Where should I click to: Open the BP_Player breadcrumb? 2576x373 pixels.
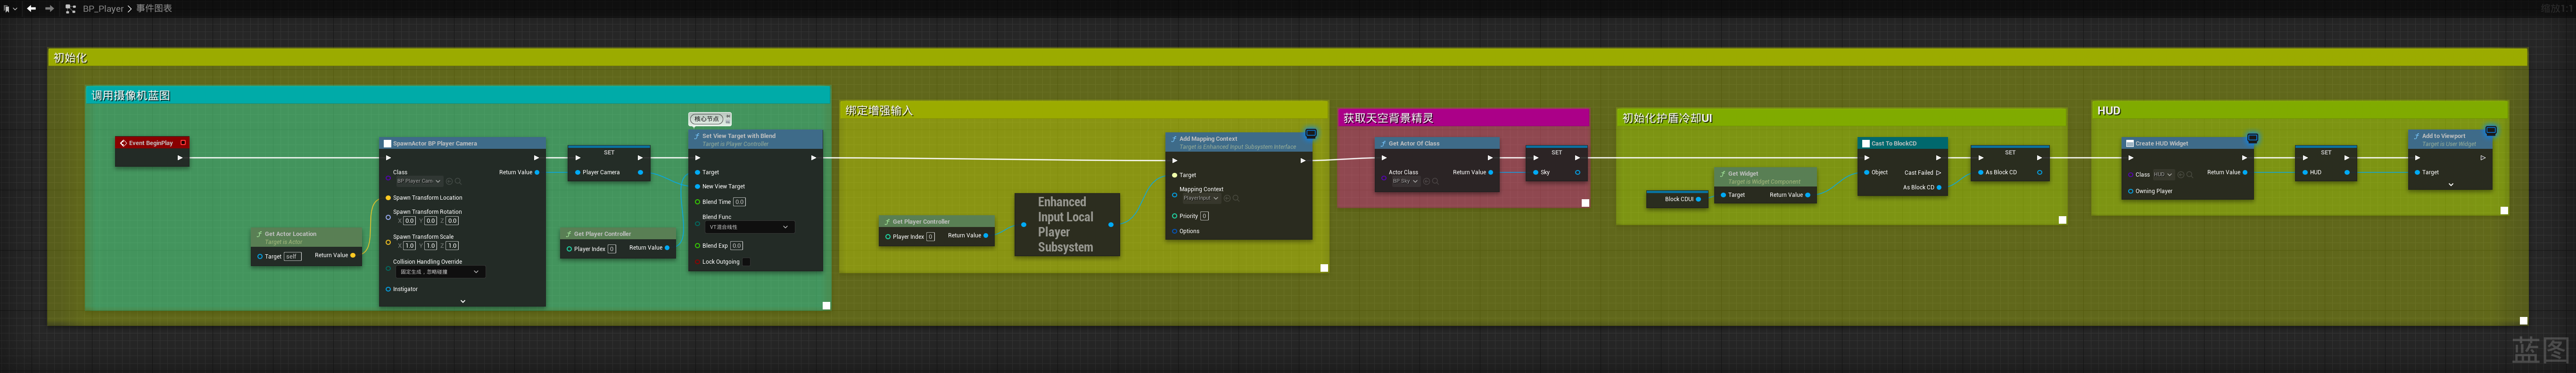[x=103, y=9]
